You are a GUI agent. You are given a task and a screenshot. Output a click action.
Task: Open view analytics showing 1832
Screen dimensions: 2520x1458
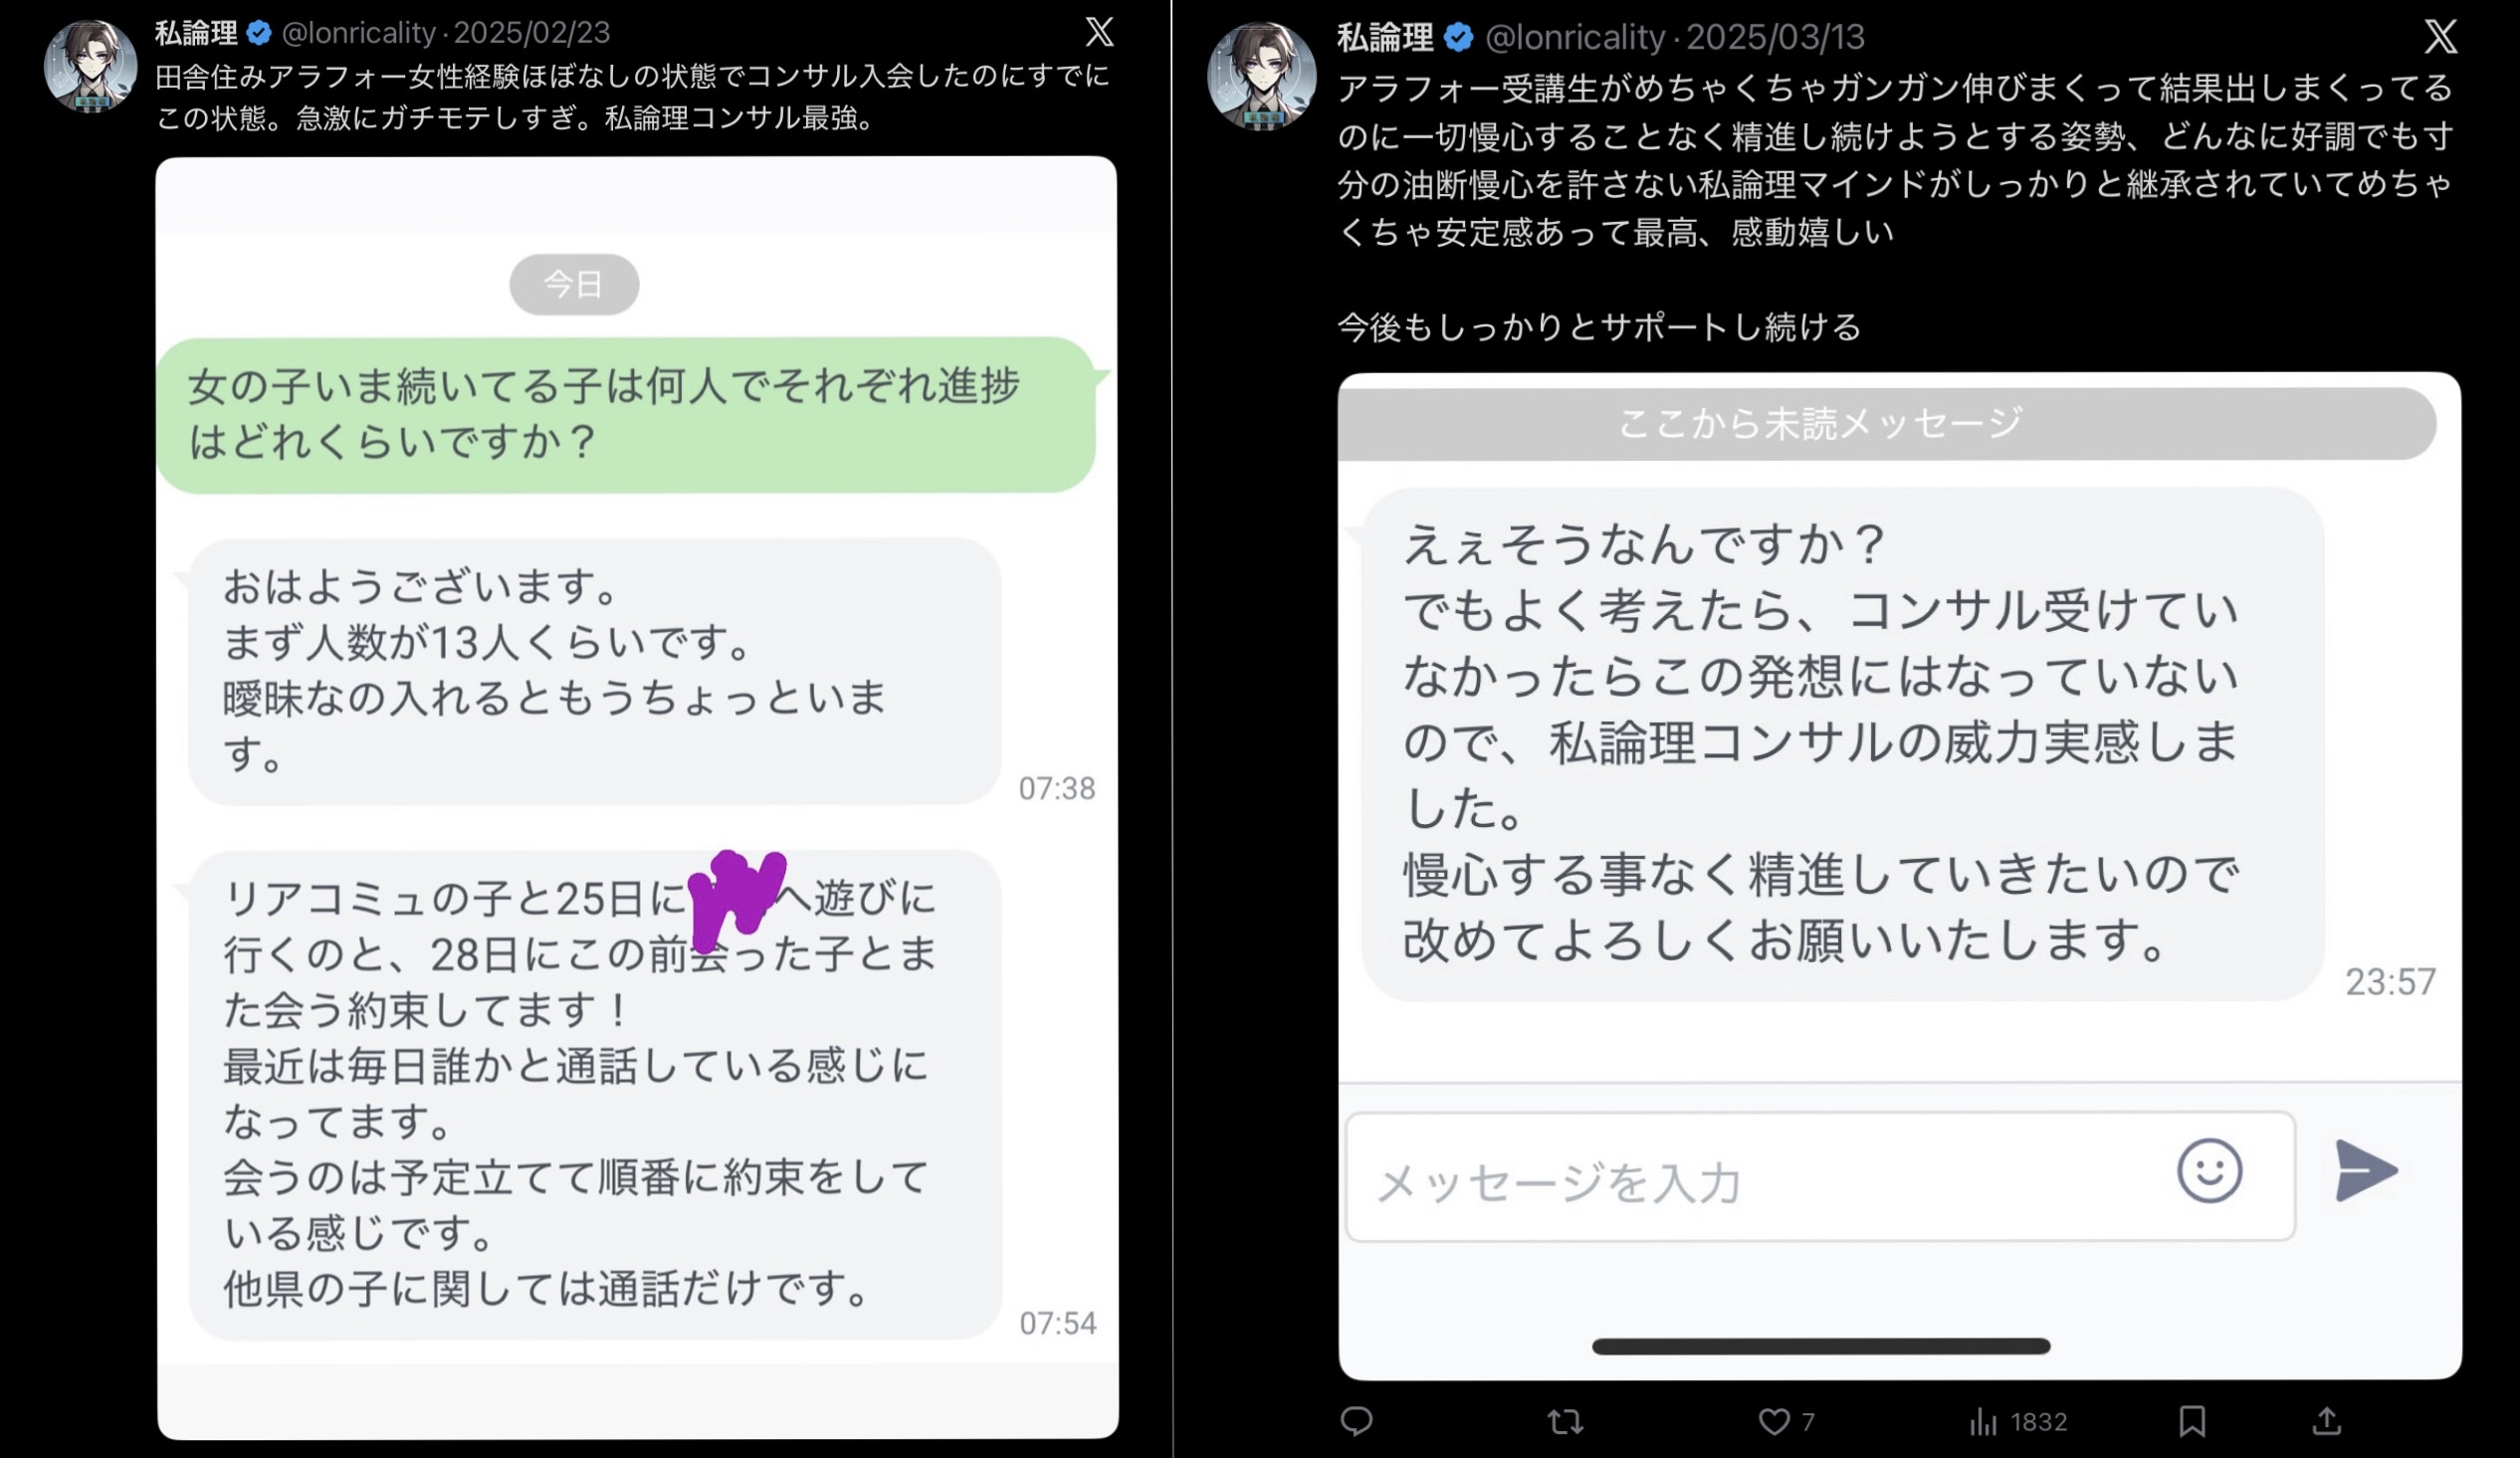click(x=2018, y=1421)
